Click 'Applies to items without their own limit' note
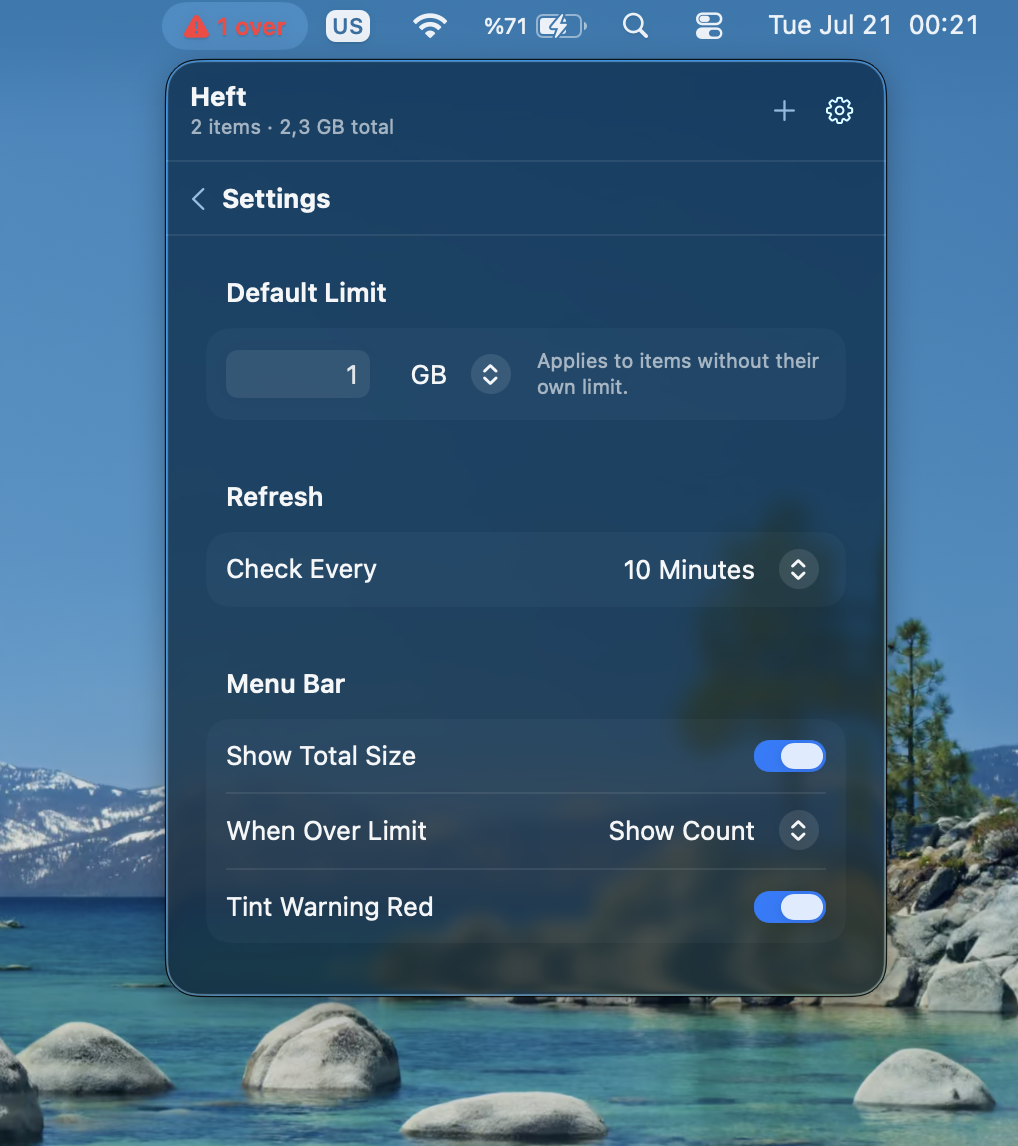 [x=677, y=373]
